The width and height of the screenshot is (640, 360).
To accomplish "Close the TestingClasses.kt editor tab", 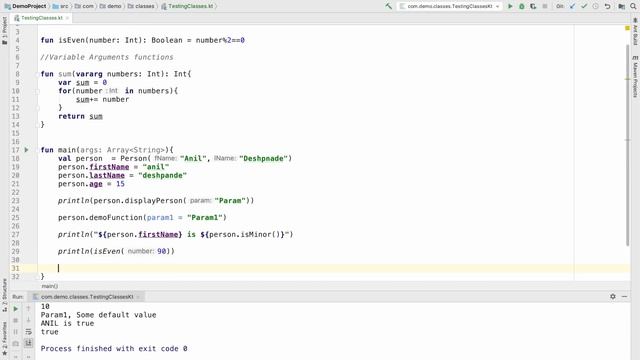I will pyautogui.click(x=67, y=18).
